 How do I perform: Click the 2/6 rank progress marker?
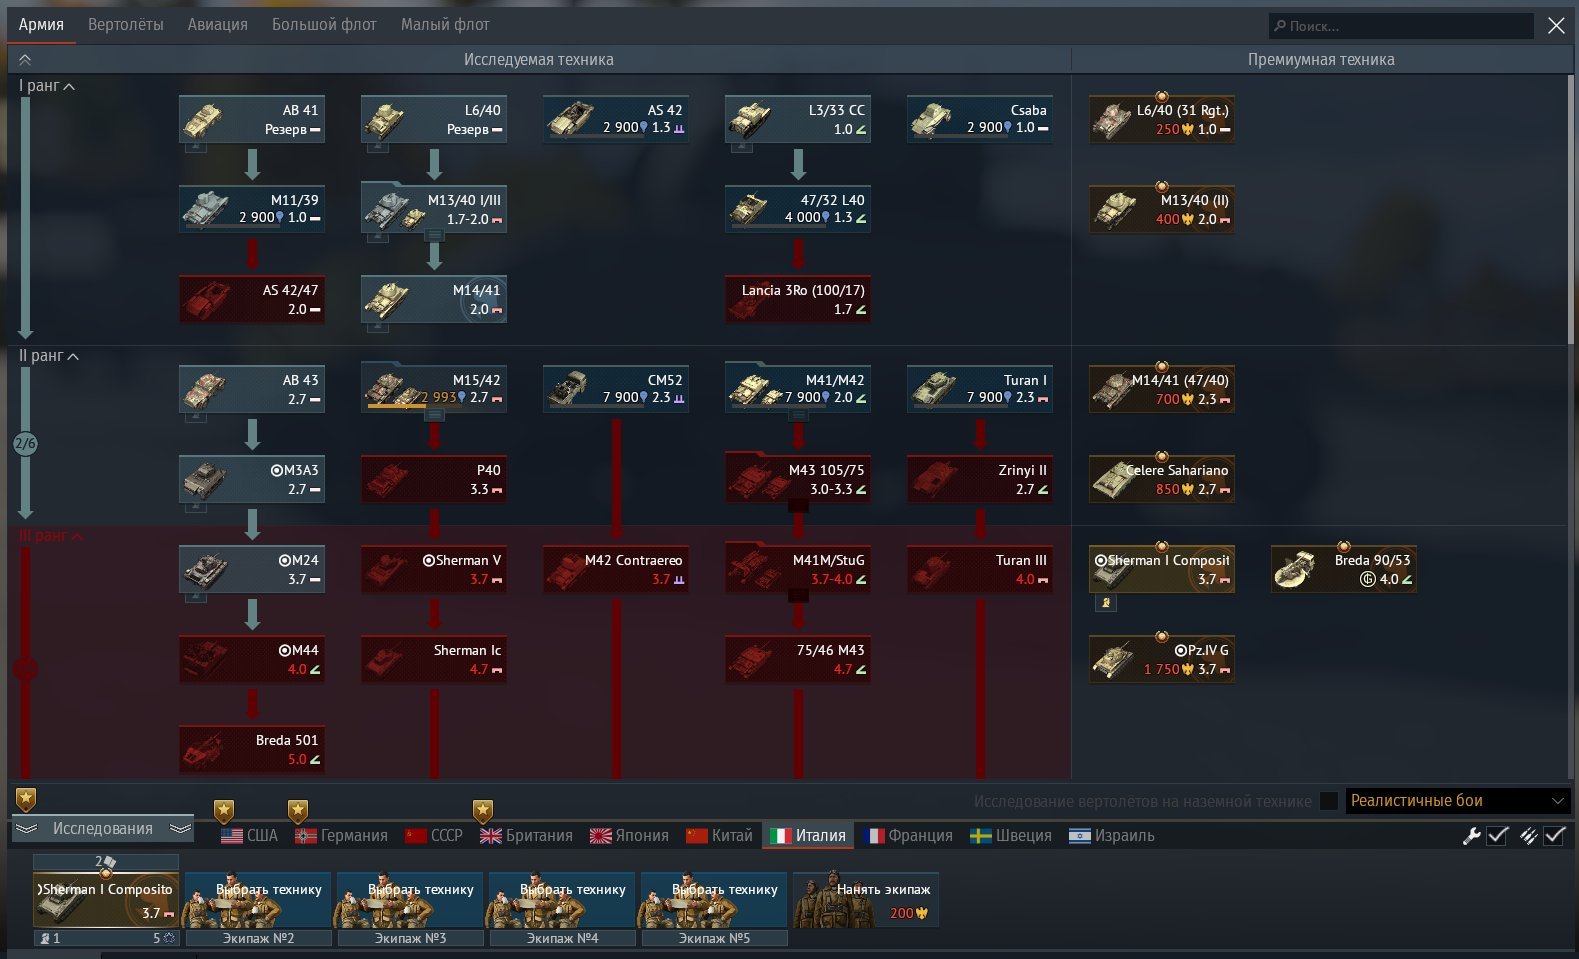25,444
